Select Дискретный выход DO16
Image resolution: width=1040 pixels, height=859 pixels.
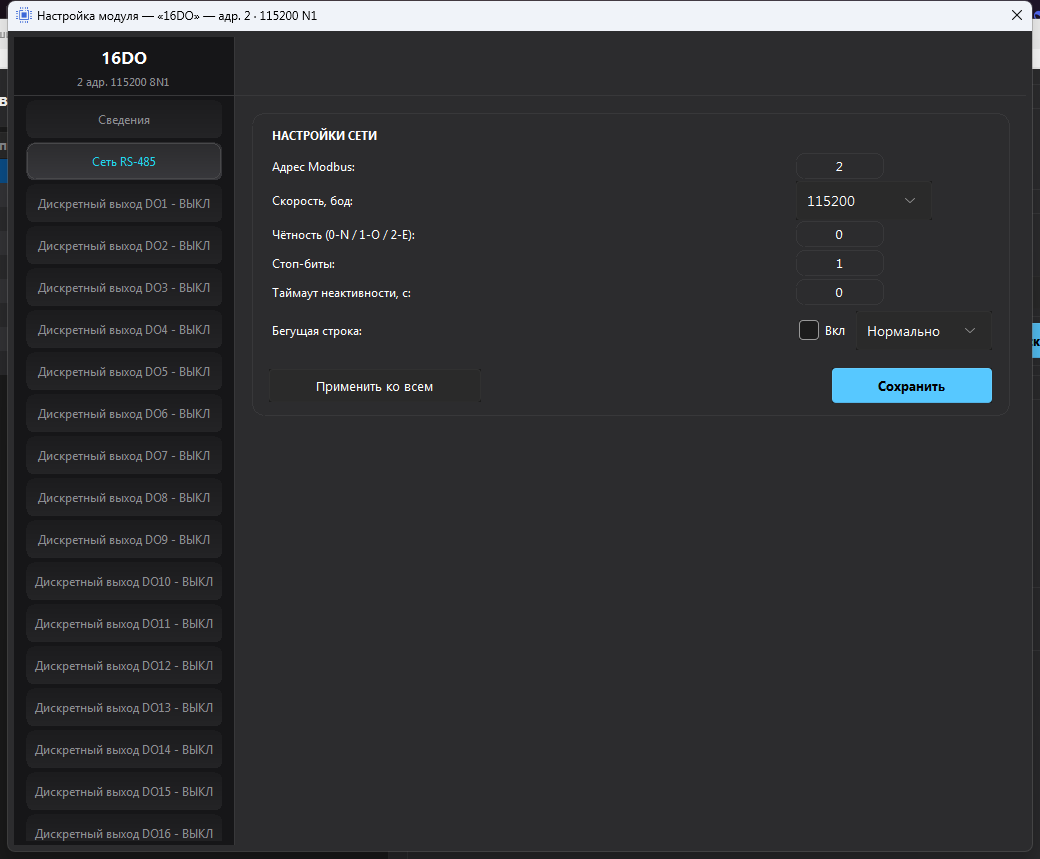124,830
